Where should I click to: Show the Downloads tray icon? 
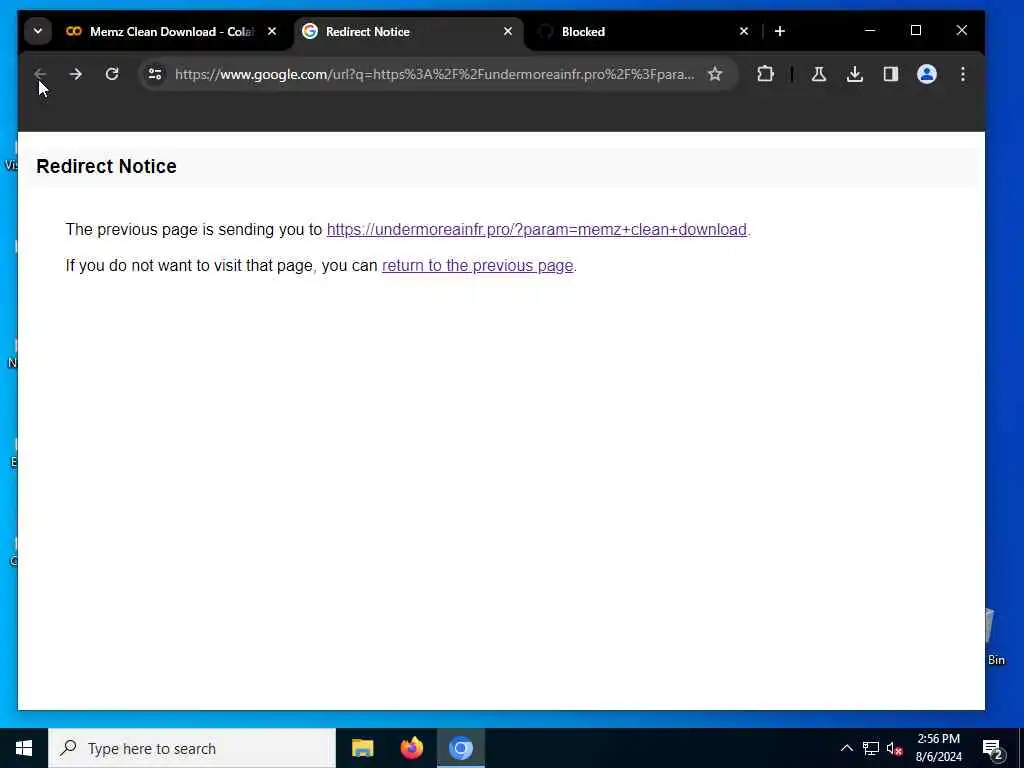(x=854, y=74)
